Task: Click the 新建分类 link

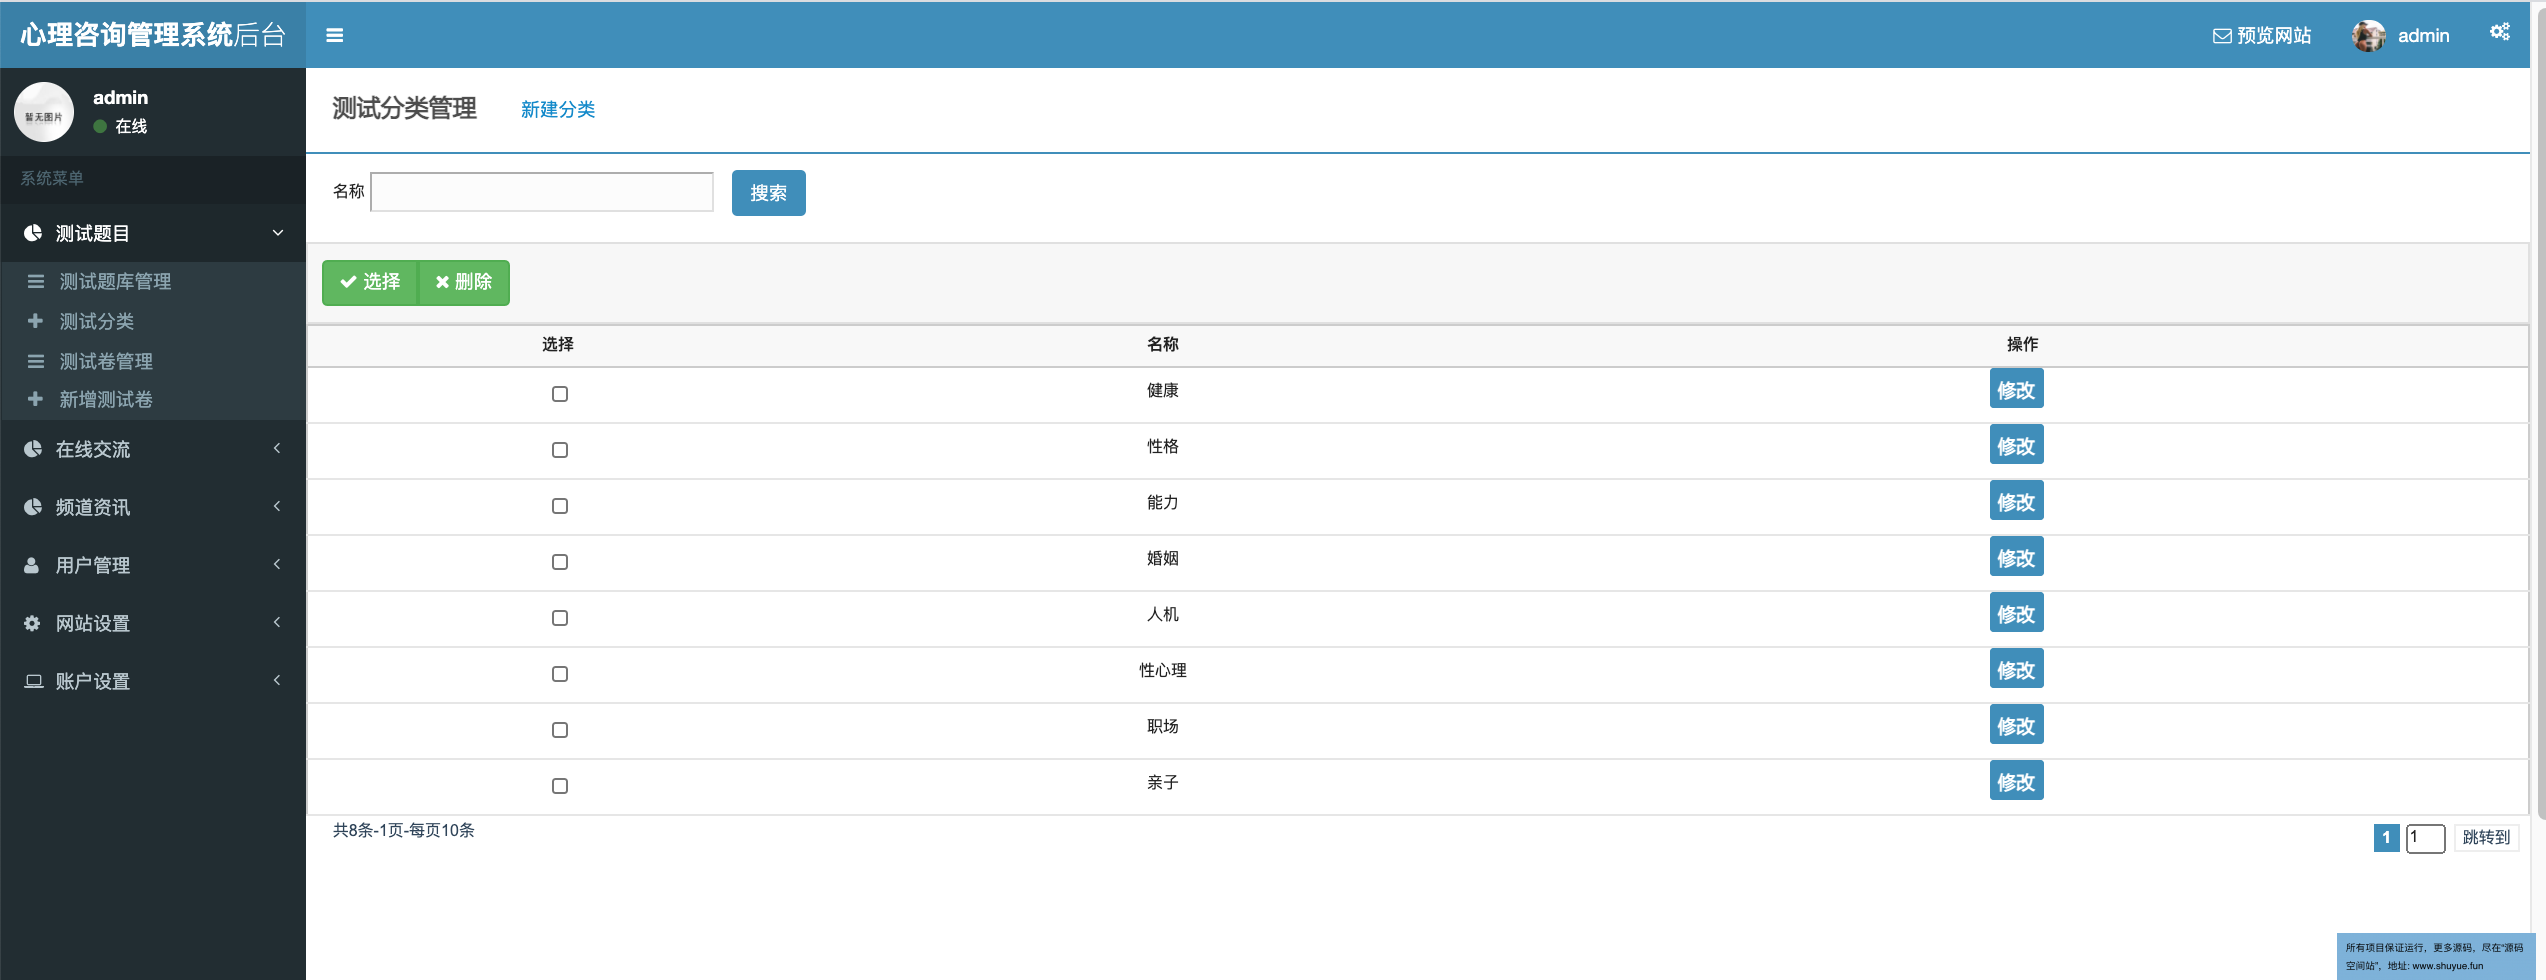Action: [558, 110]
